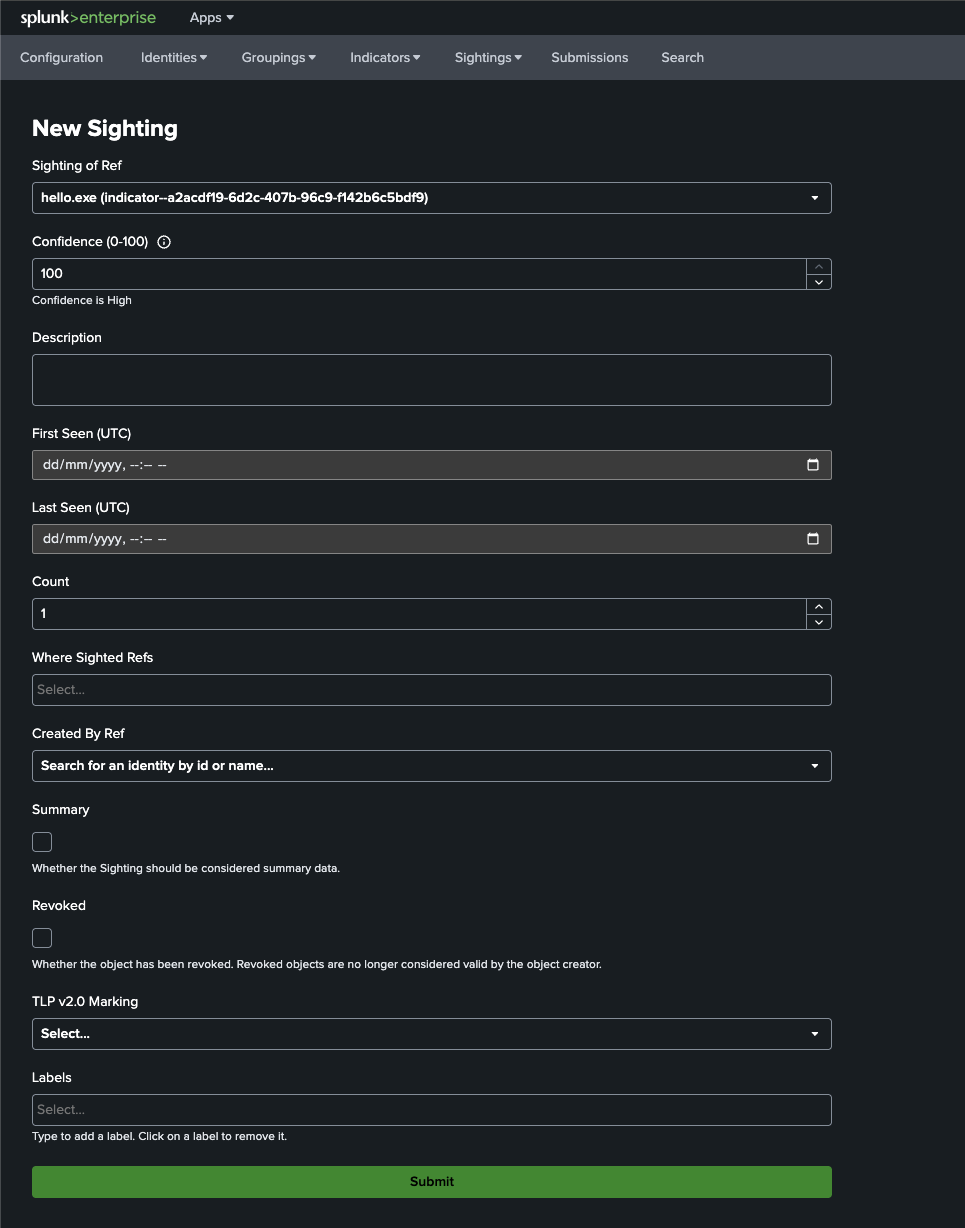Decrease Confidence with the down arrow
Viewport: 965px width, 1228px height.
[x=819, y=282]
